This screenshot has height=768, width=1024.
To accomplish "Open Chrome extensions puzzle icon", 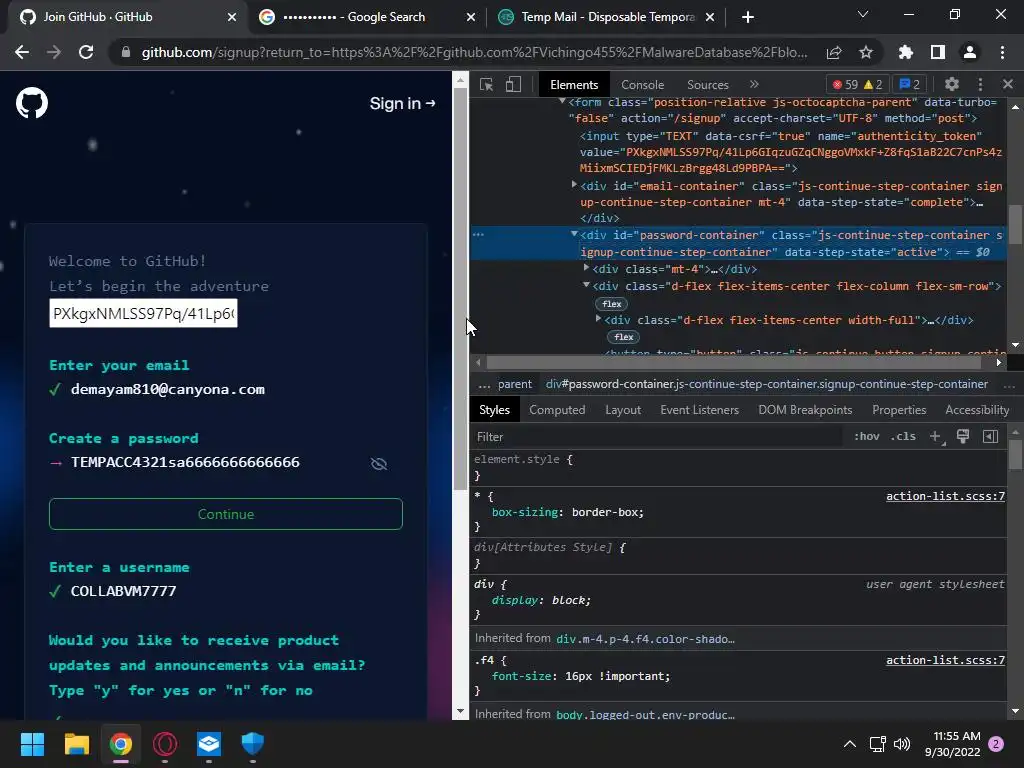I will [x=906, y=52].
